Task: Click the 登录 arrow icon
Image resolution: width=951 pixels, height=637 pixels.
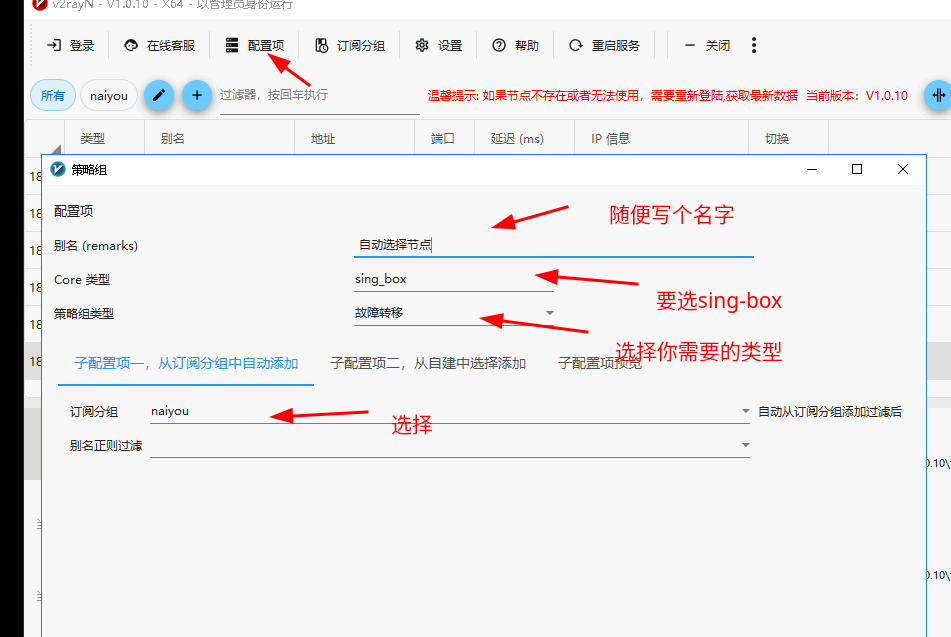Action: tap(54, 46)
